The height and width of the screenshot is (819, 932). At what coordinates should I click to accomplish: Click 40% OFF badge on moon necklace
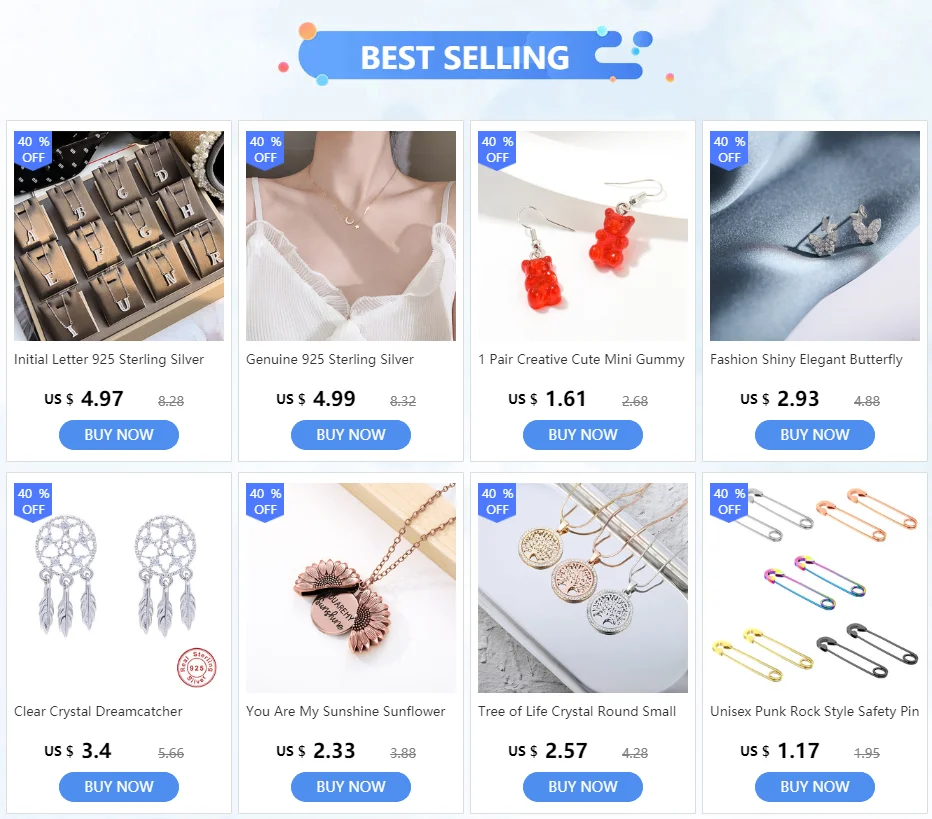point(265,150)
